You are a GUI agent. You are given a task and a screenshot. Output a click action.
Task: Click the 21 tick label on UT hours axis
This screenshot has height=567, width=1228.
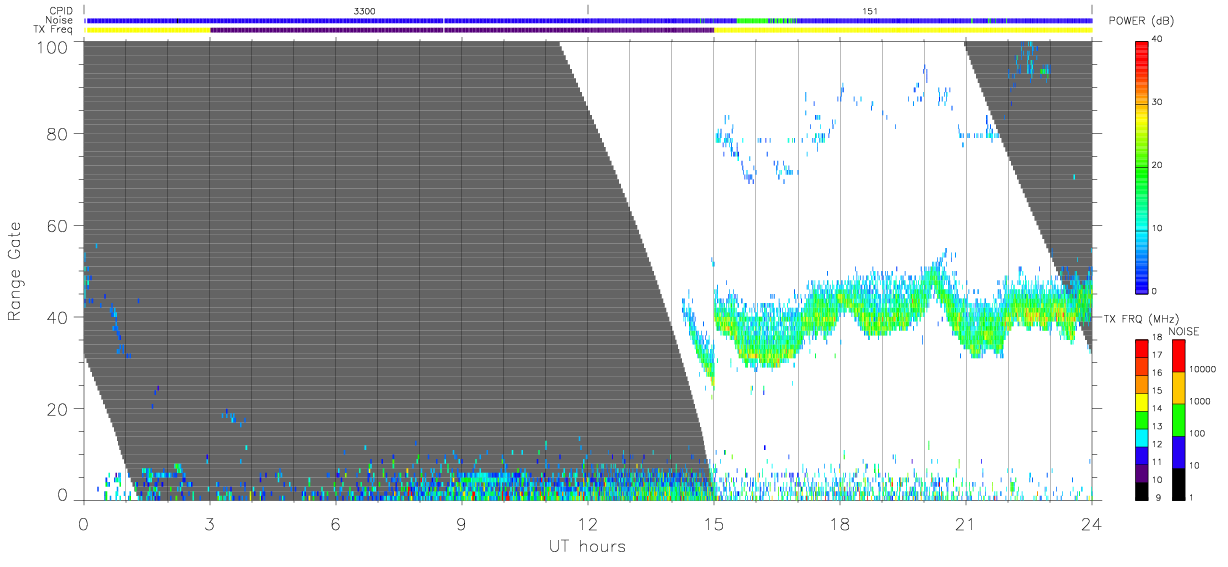(x=966, y=523)
